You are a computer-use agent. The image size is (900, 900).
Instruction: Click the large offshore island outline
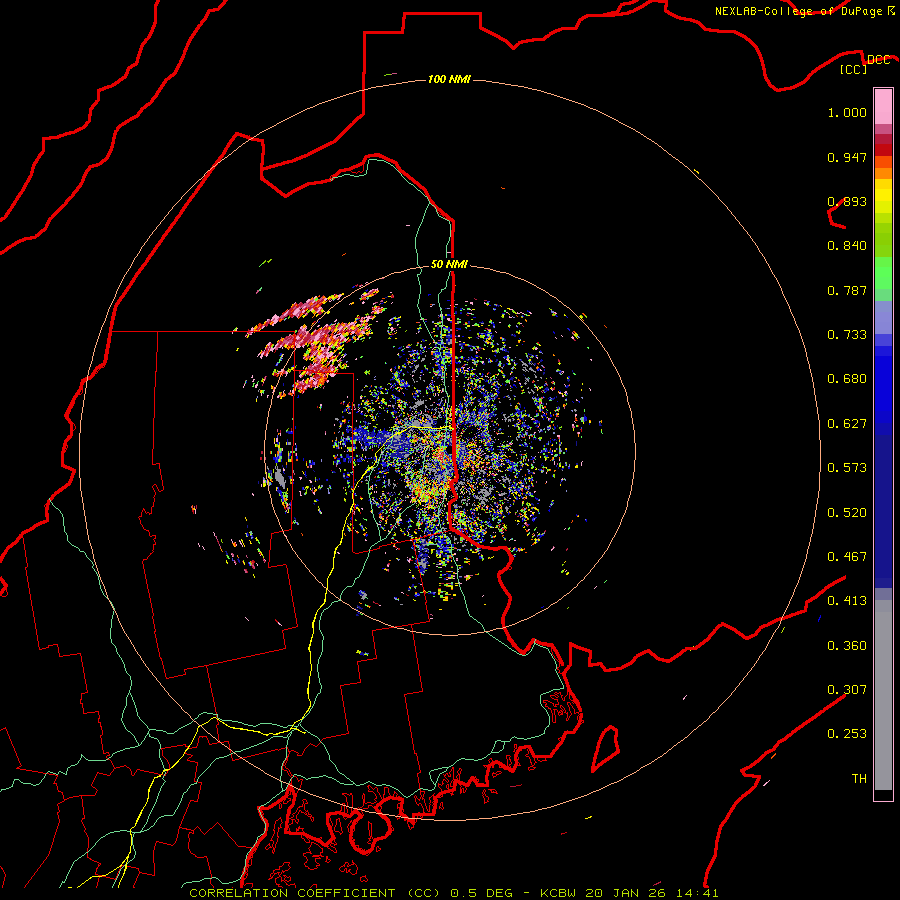[606, 748]
